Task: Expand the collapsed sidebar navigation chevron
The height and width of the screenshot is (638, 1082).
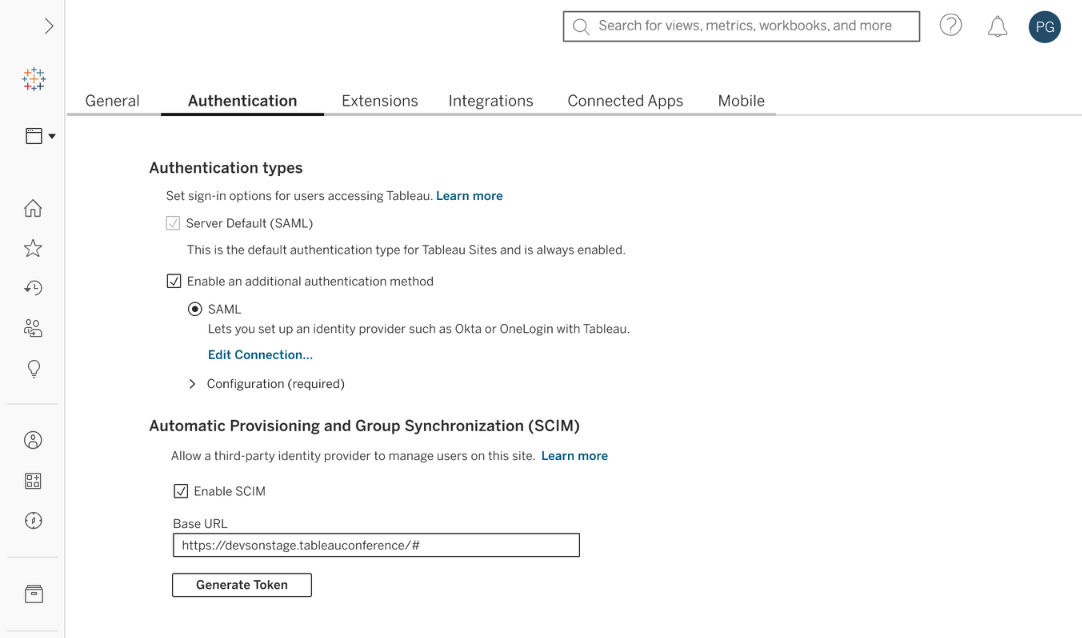Action: pos(48,26)
